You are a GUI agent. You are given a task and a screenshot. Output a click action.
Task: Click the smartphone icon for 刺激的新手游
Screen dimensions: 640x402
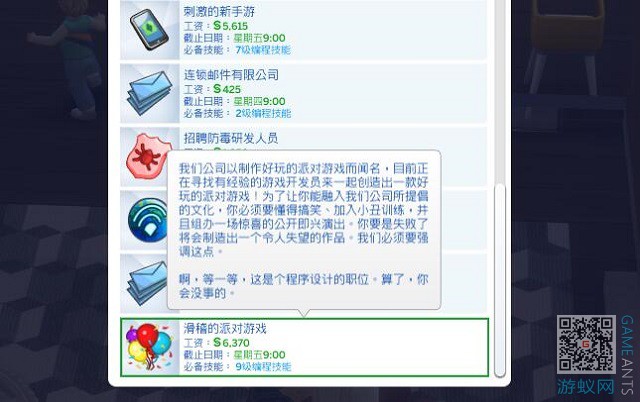[149, 29]
